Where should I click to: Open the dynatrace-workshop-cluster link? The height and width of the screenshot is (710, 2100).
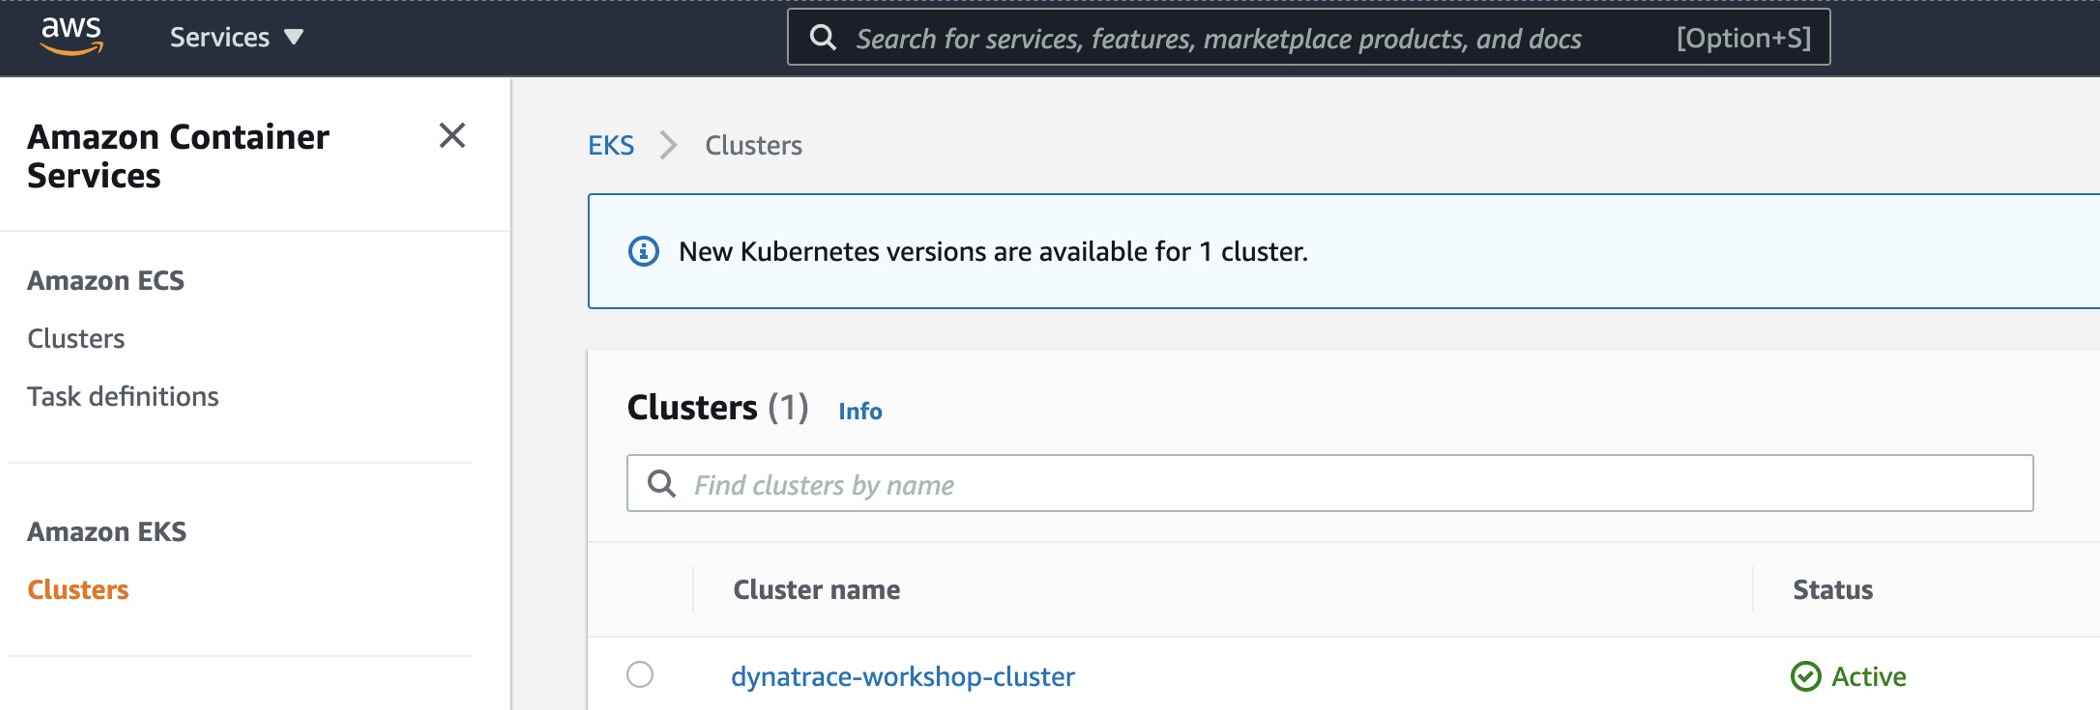point(903,676)
